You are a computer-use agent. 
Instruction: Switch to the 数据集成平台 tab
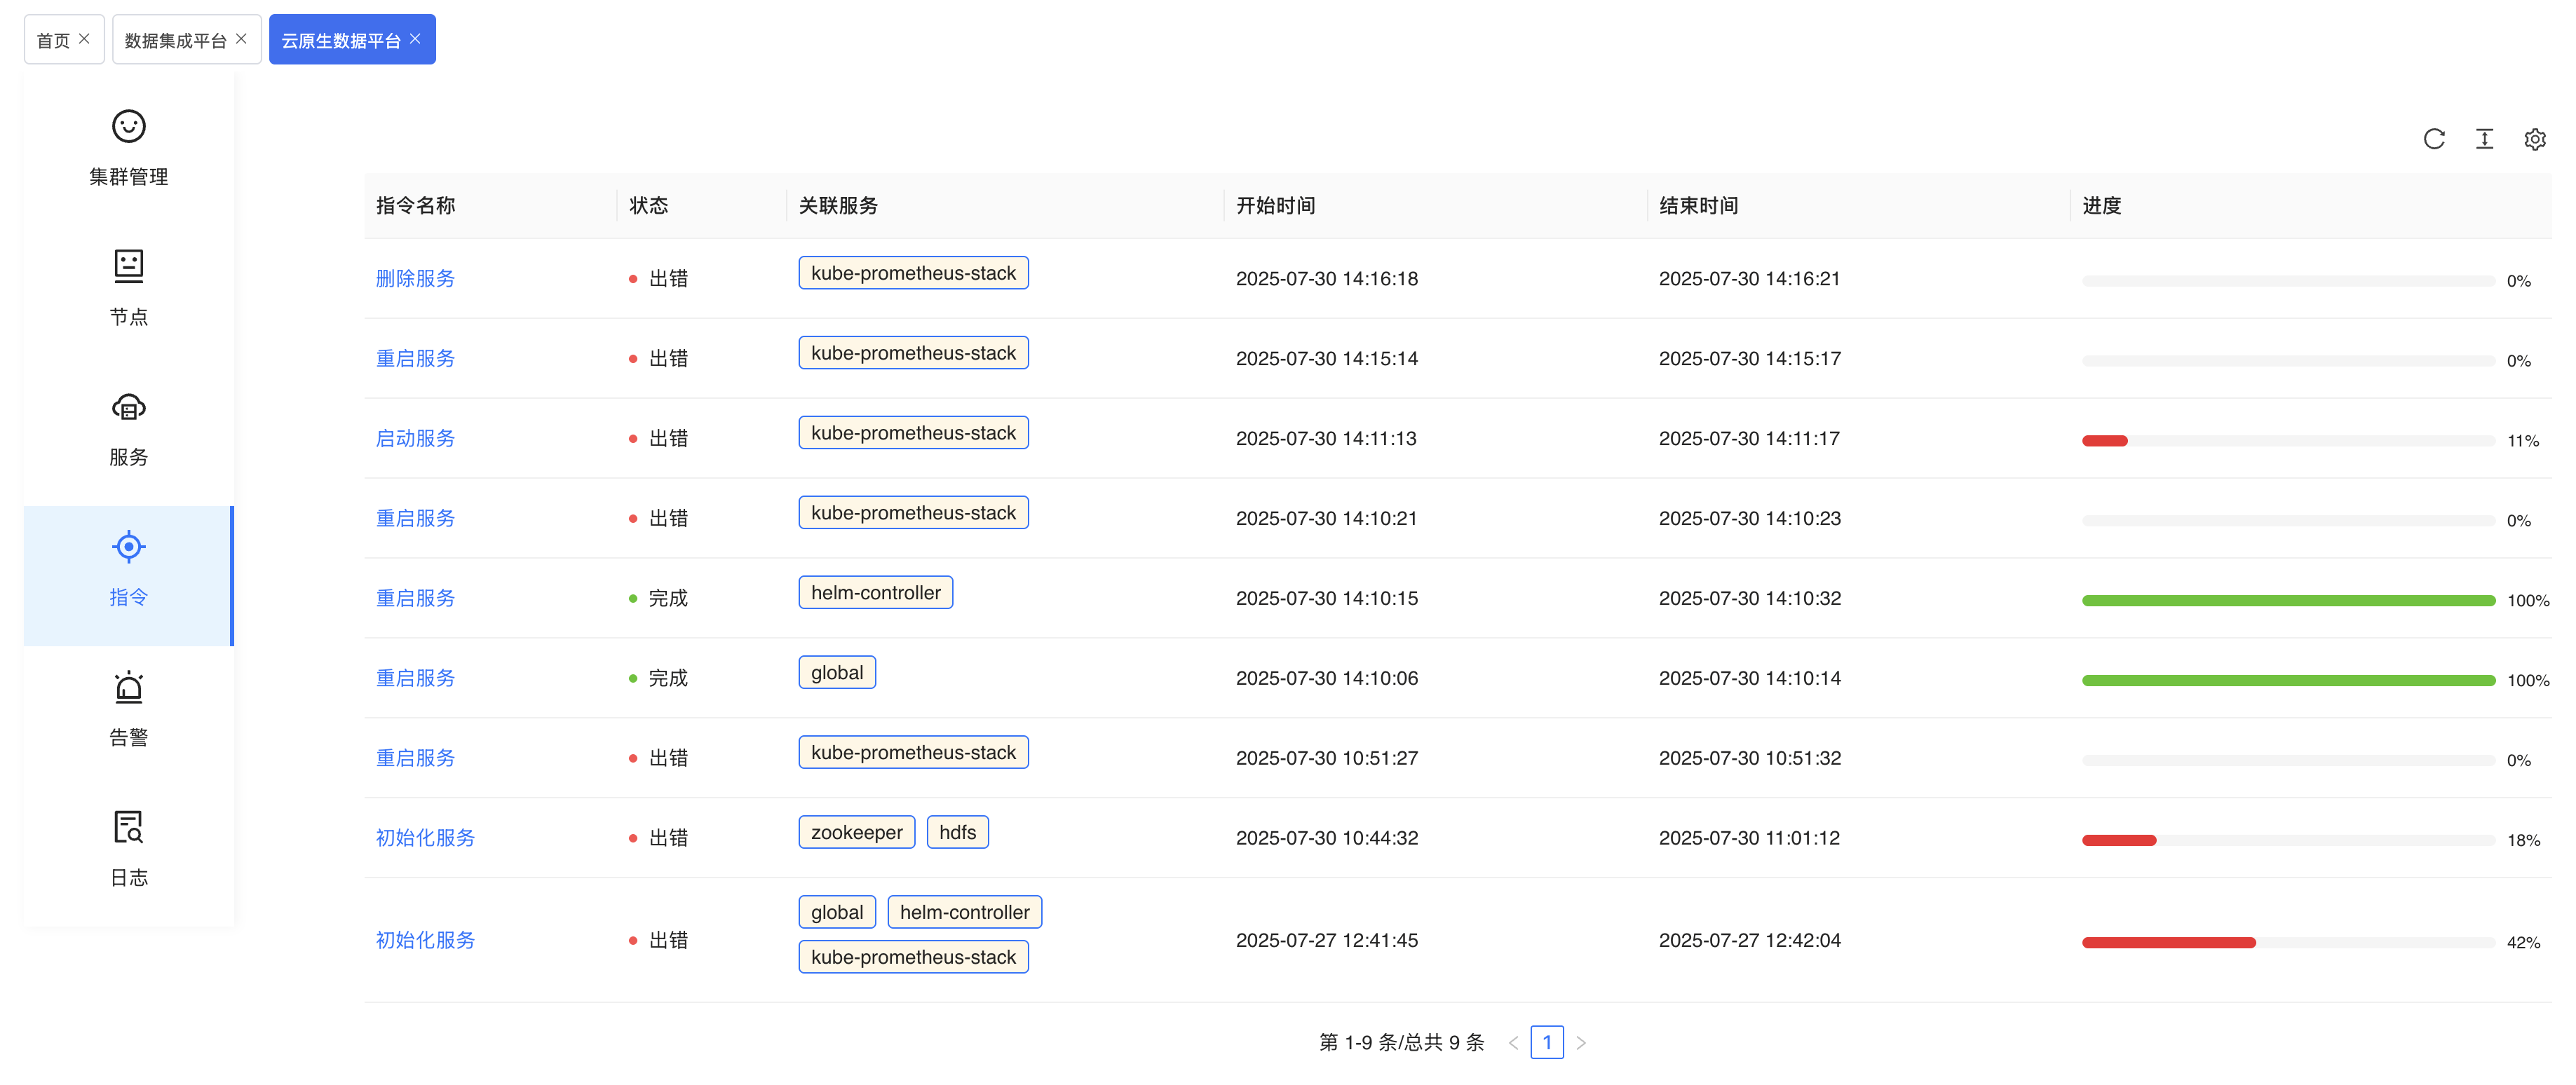click(x=175, y=40)
